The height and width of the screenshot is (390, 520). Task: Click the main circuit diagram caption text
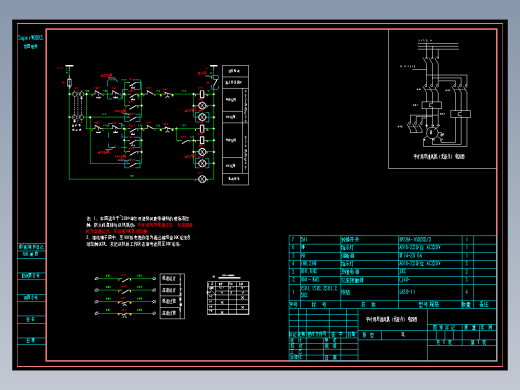click(439, 156)
